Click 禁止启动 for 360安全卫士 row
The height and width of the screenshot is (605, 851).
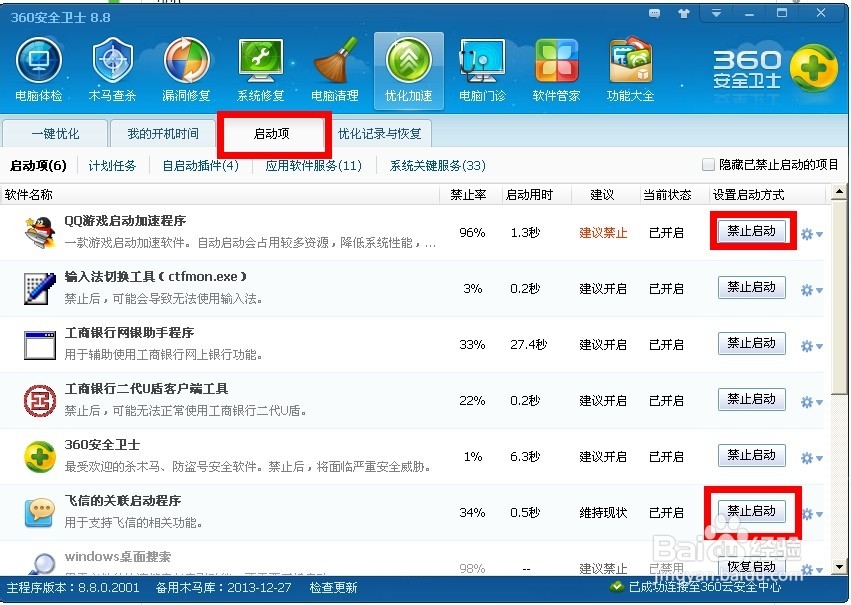click(752, 455)
